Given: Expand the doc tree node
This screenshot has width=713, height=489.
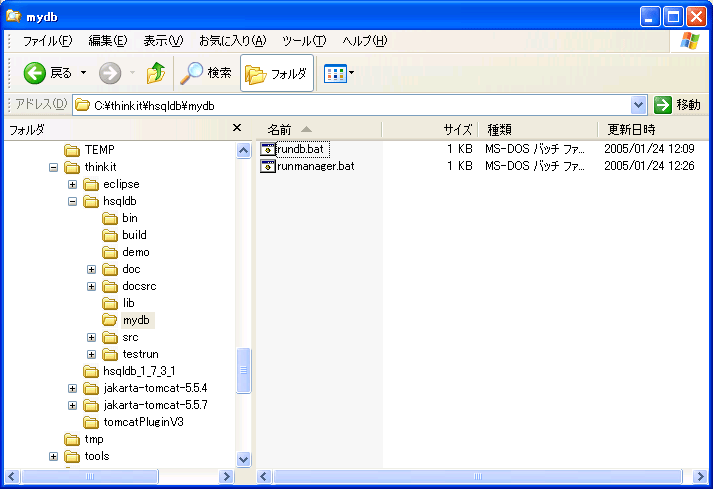Looking at the screenshot, I should coord(91,269).
